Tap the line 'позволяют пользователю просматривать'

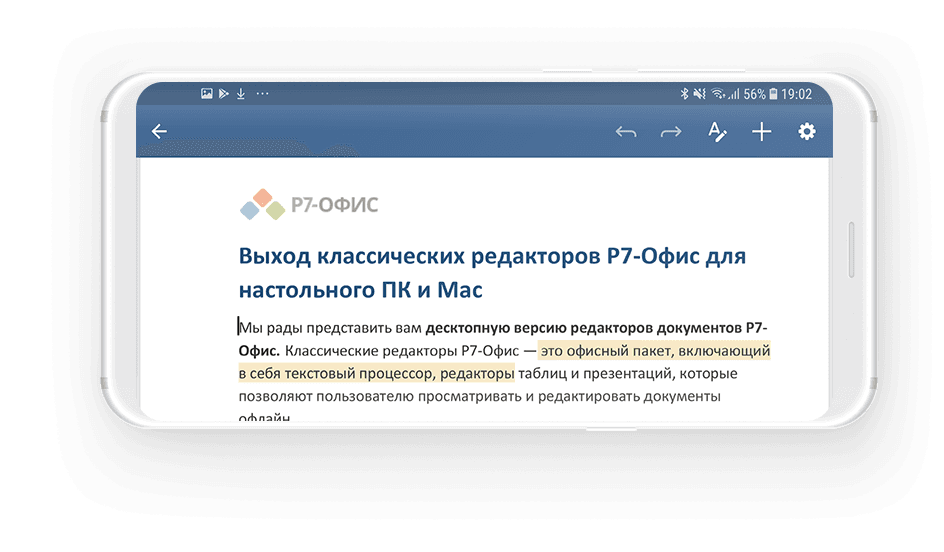tap(380, 396)
